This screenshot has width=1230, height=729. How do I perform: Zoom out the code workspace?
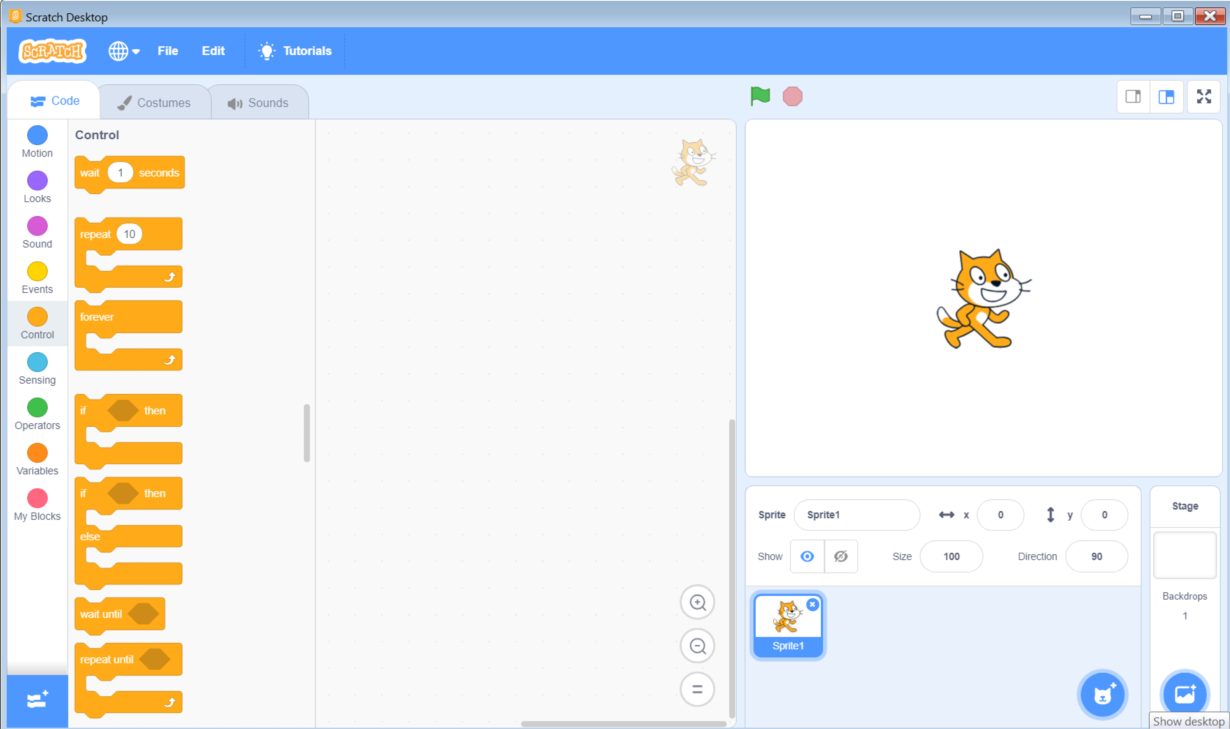click(697, 645)
